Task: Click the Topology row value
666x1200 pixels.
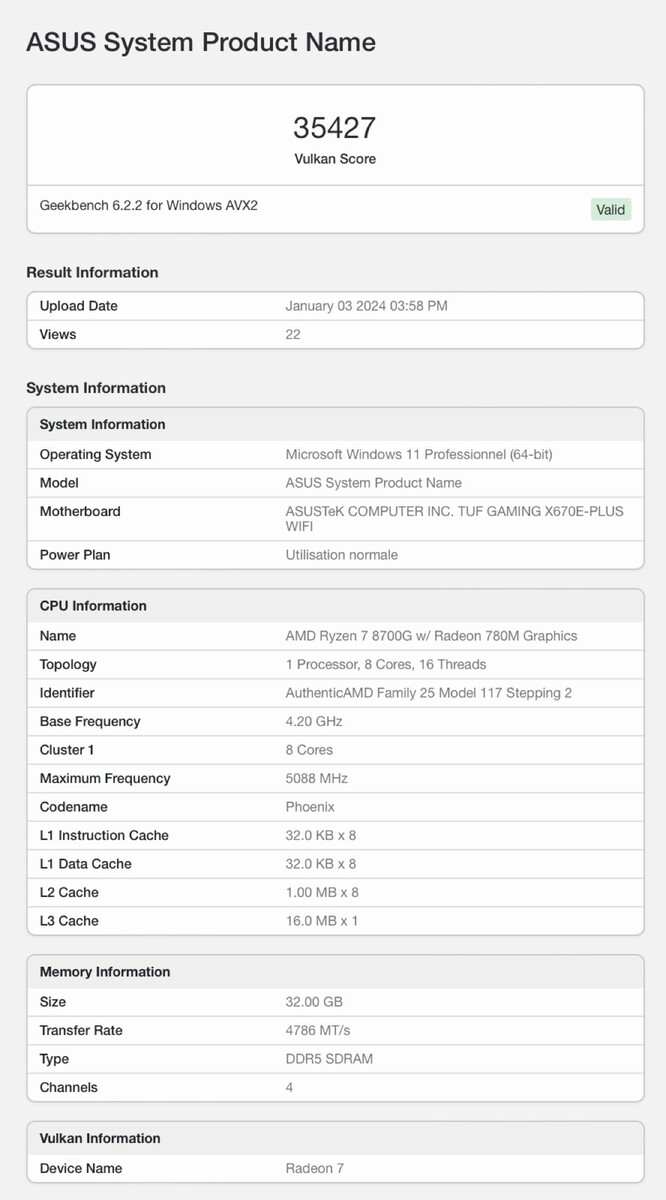Action: coord(386,664)
